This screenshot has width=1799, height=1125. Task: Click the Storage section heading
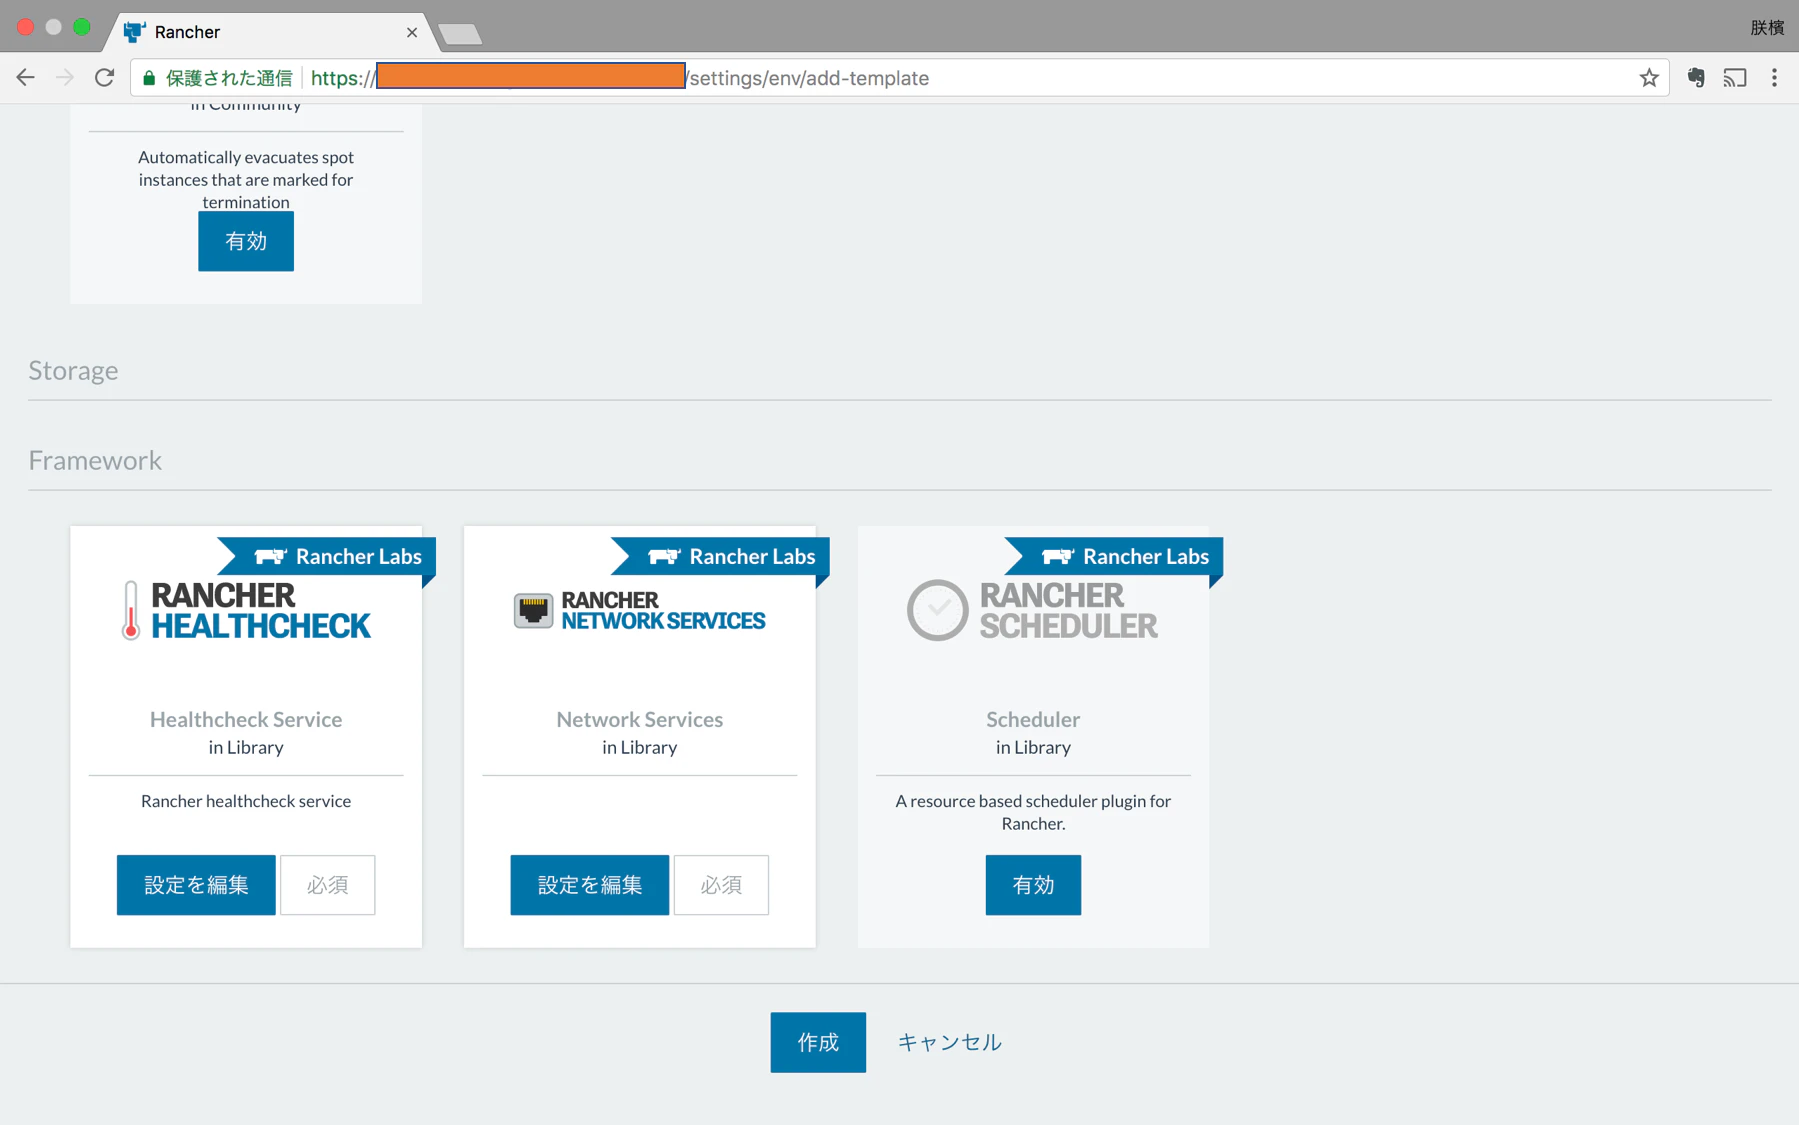73,371
